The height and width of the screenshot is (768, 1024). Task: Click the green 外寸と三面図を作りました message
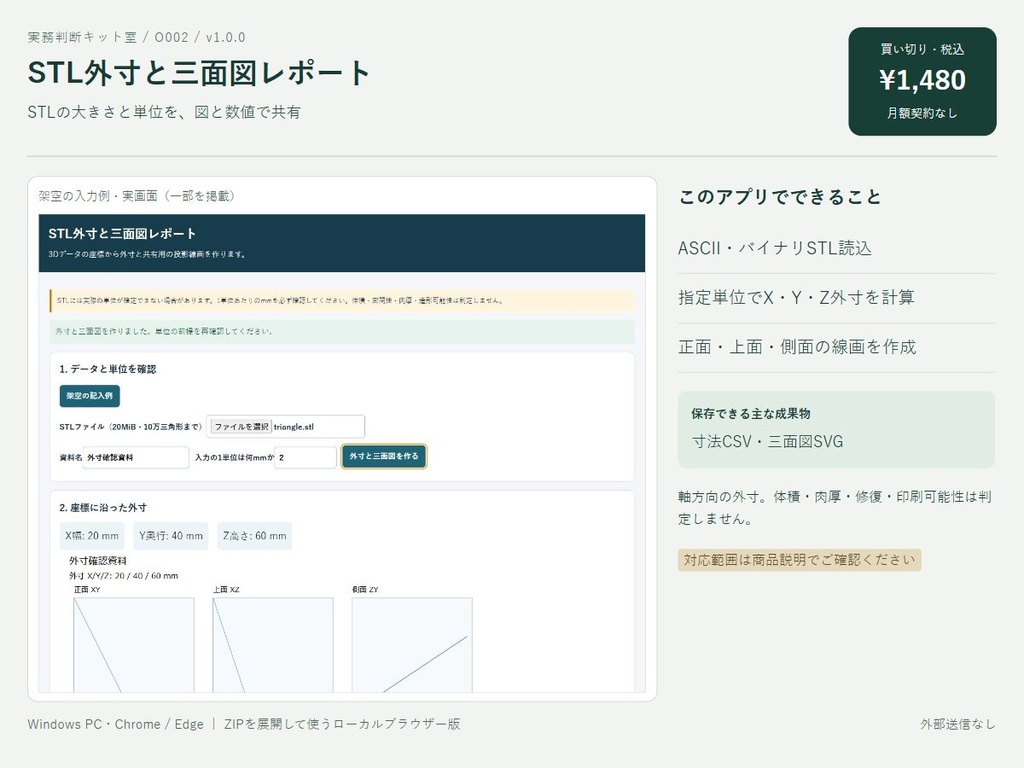(342, 331)
